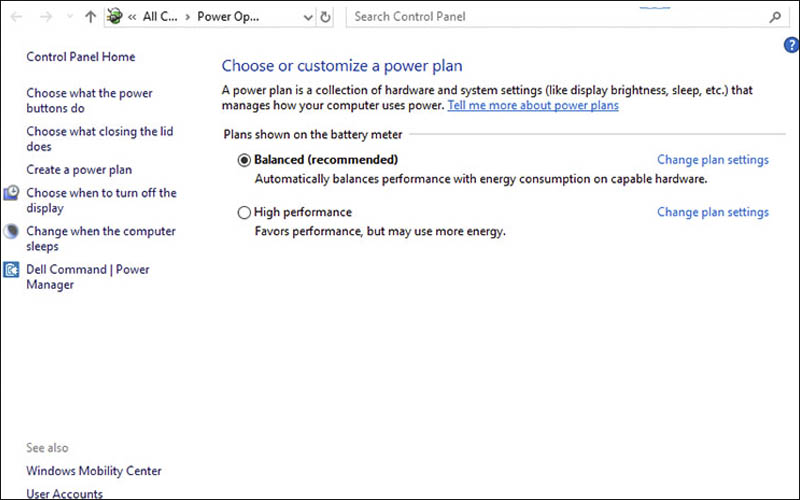Click the Dell Command Power Manager icon
The height and width of the screenshot is (500, 800).
tap(12, 270)
